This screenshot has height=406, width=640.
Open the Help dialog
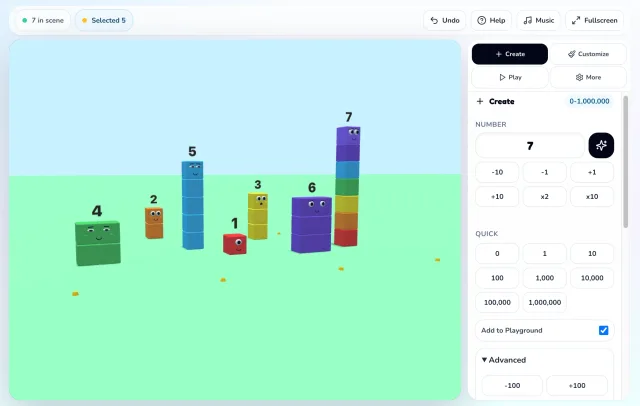[491, 20]
